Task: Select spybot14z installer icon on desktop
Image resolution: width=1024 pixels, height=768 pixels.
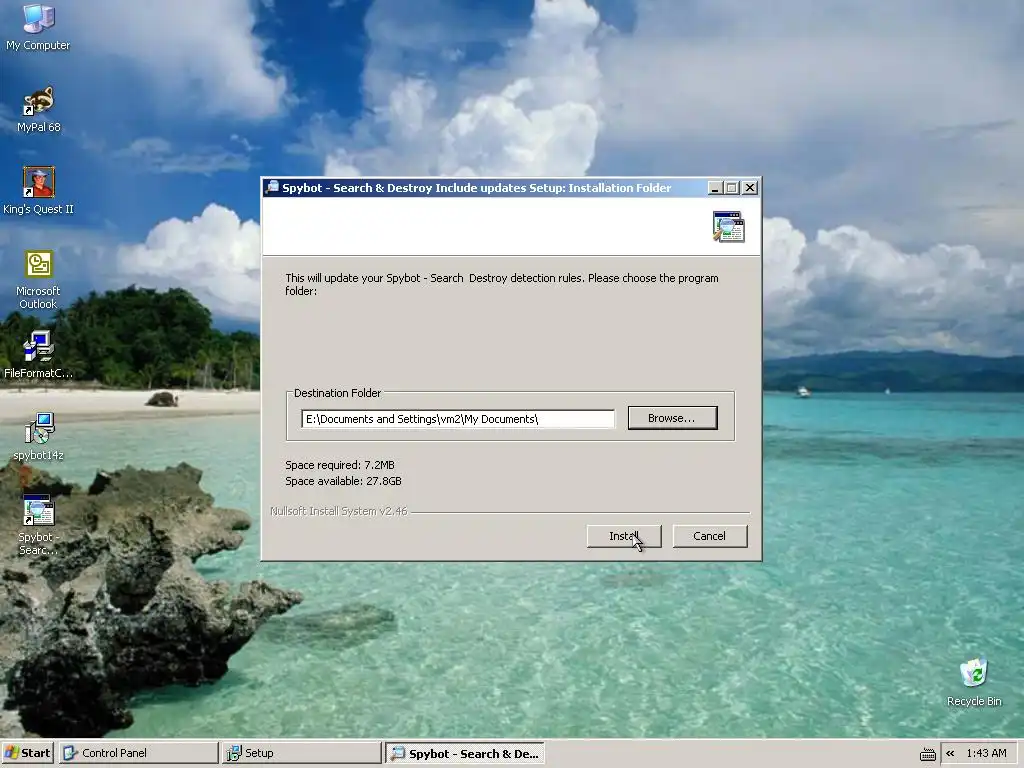Action: point(39,436)
